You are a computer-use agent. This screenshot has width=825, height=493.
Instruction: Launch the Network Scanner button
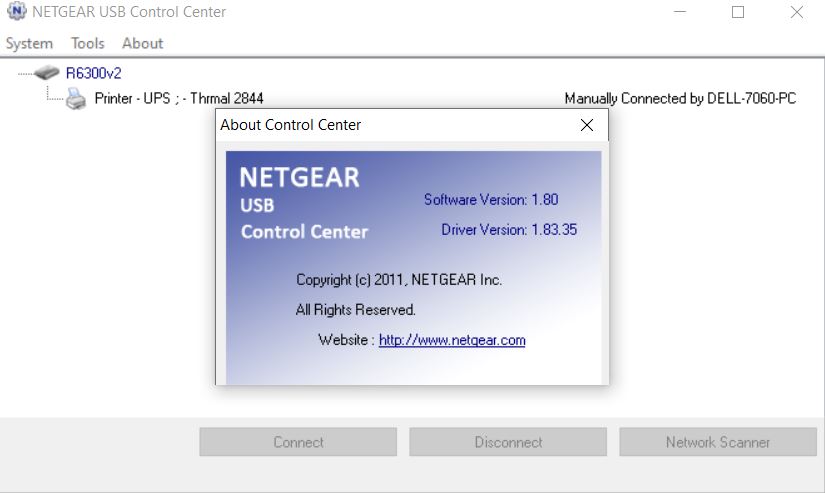717,442
